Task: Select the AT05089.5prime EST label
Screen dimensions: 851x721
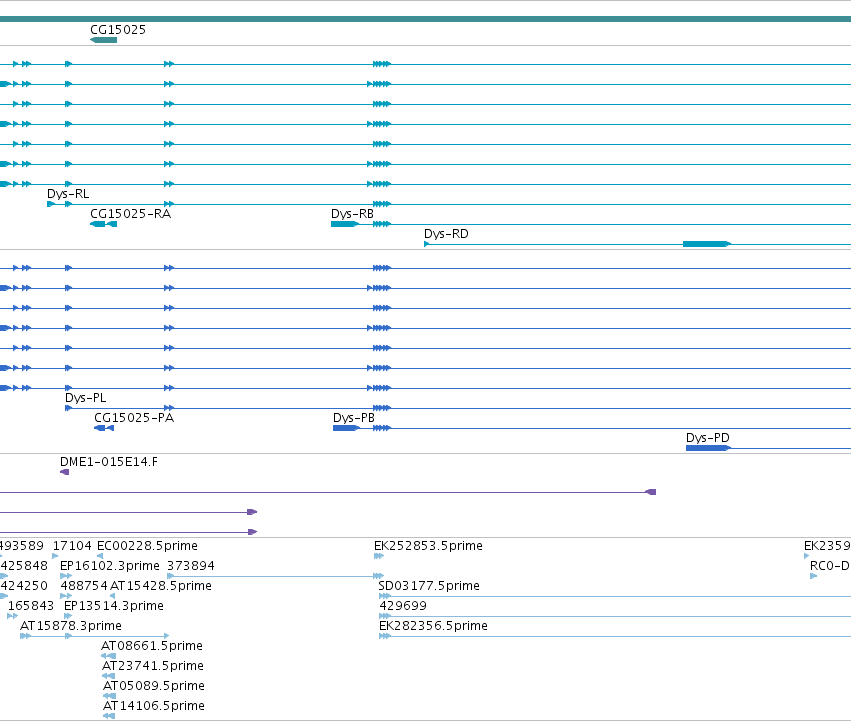Action: 154,685
